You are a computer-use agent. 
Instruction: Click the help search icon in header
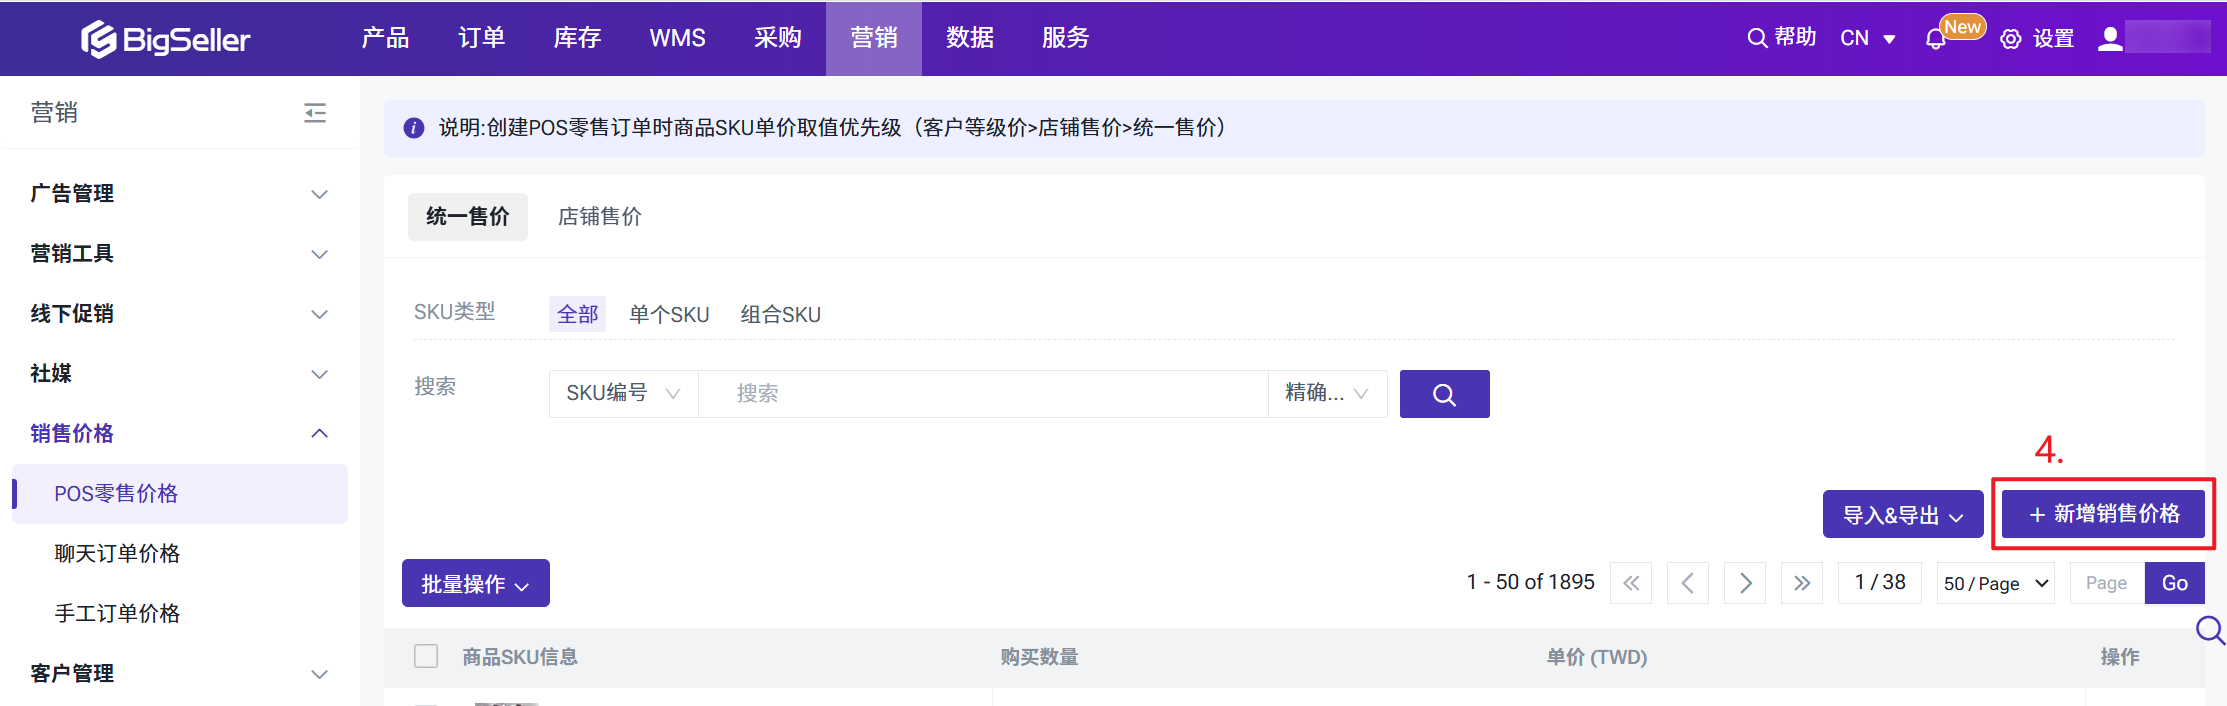pos(1756,38)
